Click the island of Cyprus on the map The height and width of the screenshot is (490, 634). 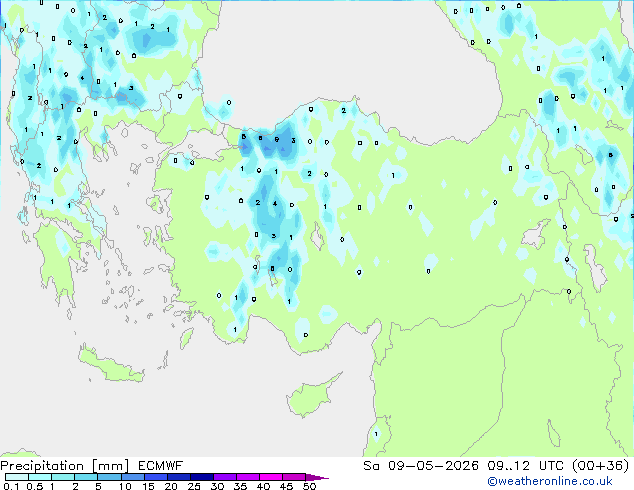[311, 397]
